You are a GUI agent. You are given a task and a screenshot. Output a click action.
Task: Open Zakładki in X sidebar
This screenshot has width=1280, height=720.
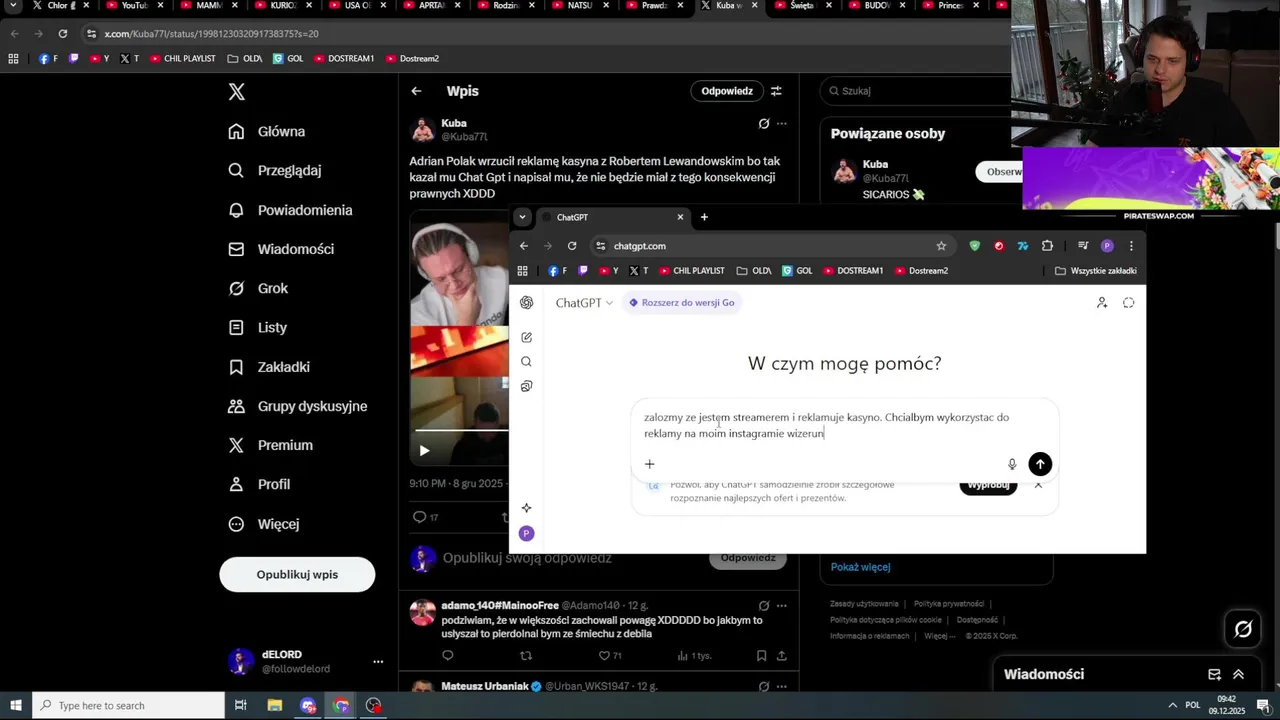click(x=269, y=367)
